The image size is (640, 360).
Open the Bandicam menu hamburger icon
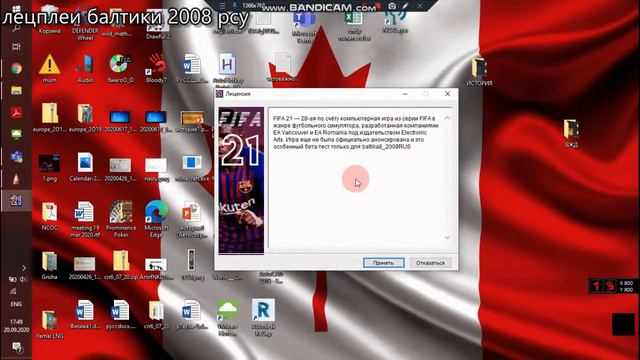pyautogui.click(x=222, y=6)
